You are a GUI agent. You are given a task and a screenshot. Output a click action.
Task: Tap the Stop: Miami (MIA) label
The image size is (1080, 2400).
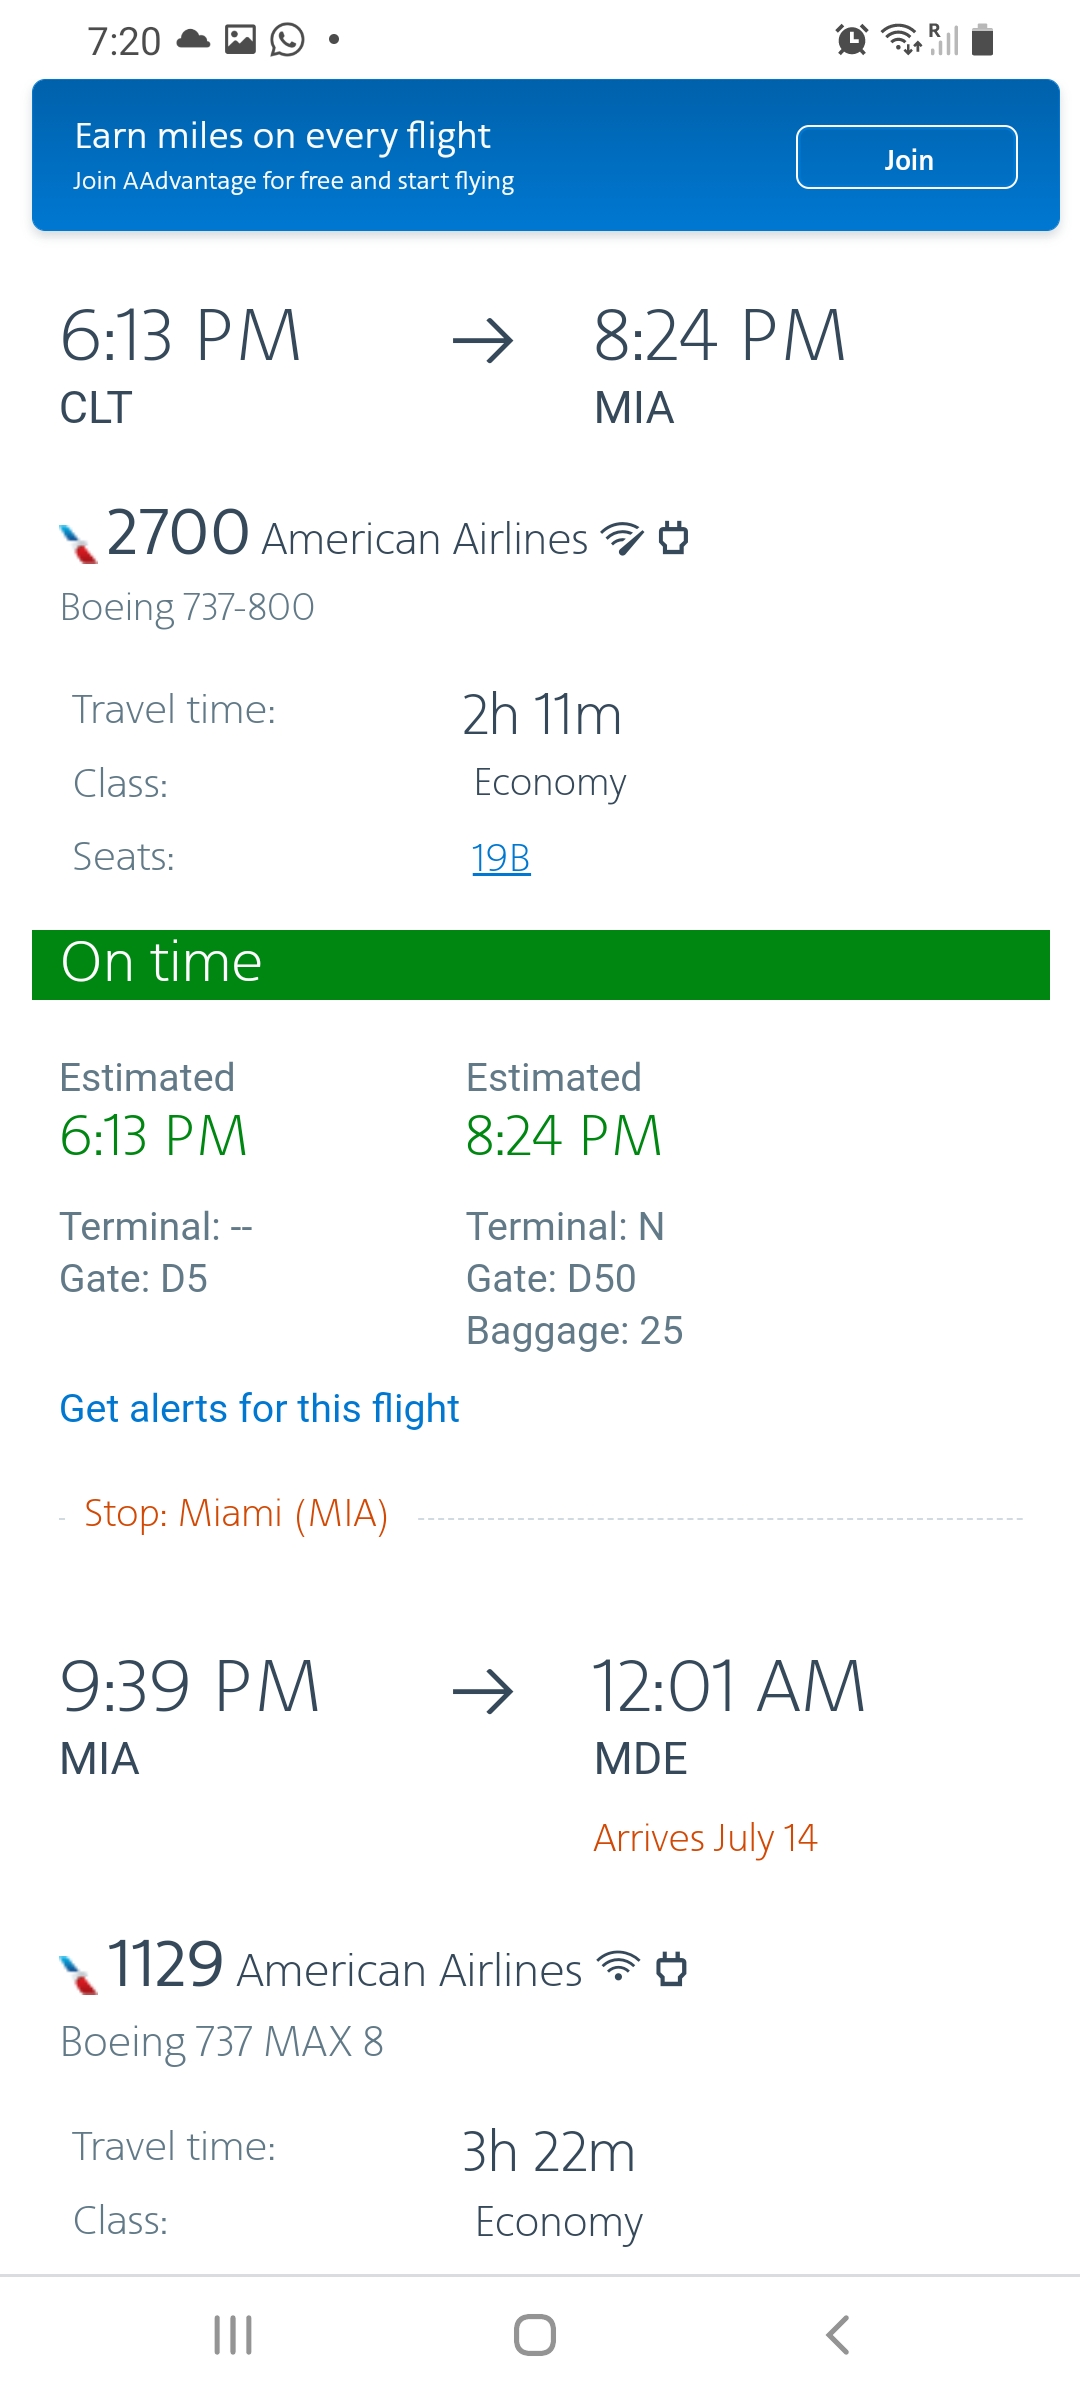coord(236,1514)
